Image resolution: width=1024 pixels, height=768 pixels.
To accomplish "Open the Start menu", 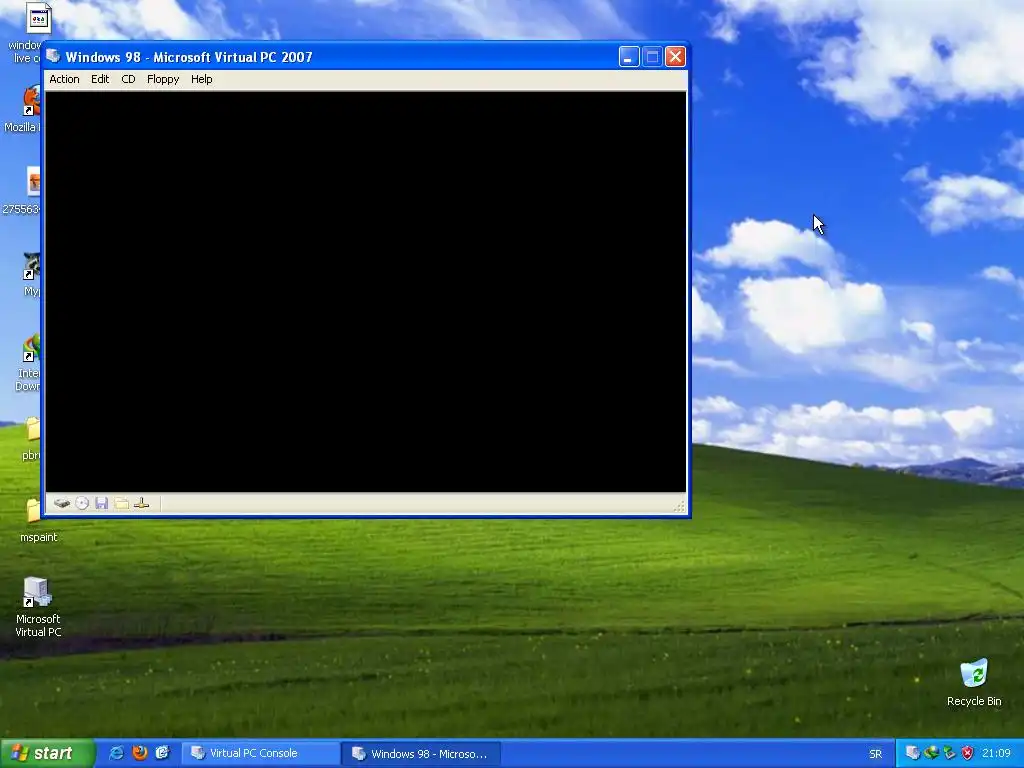I will point(47,753).
